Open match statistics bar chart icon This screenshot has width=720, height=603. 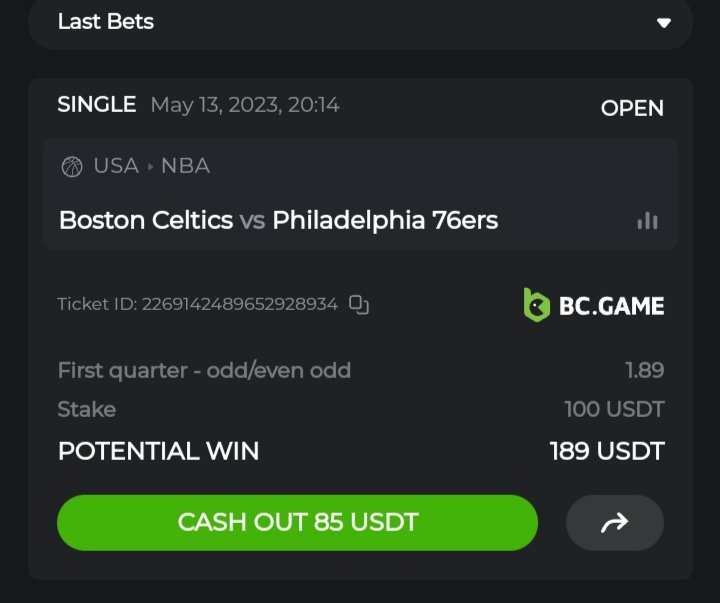coord(648,220)
